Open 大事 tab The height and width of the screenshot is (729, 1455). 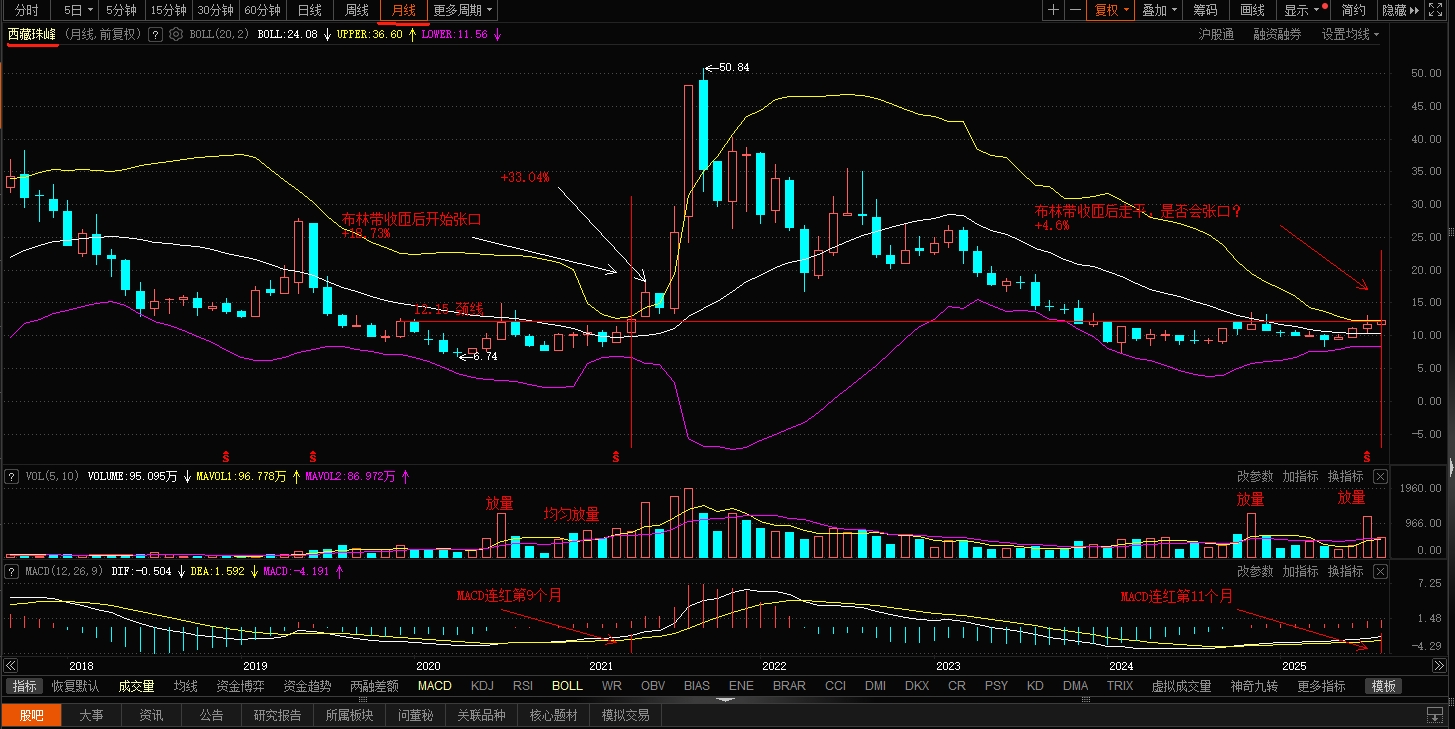pyautogui.click(x=91, y=715)
